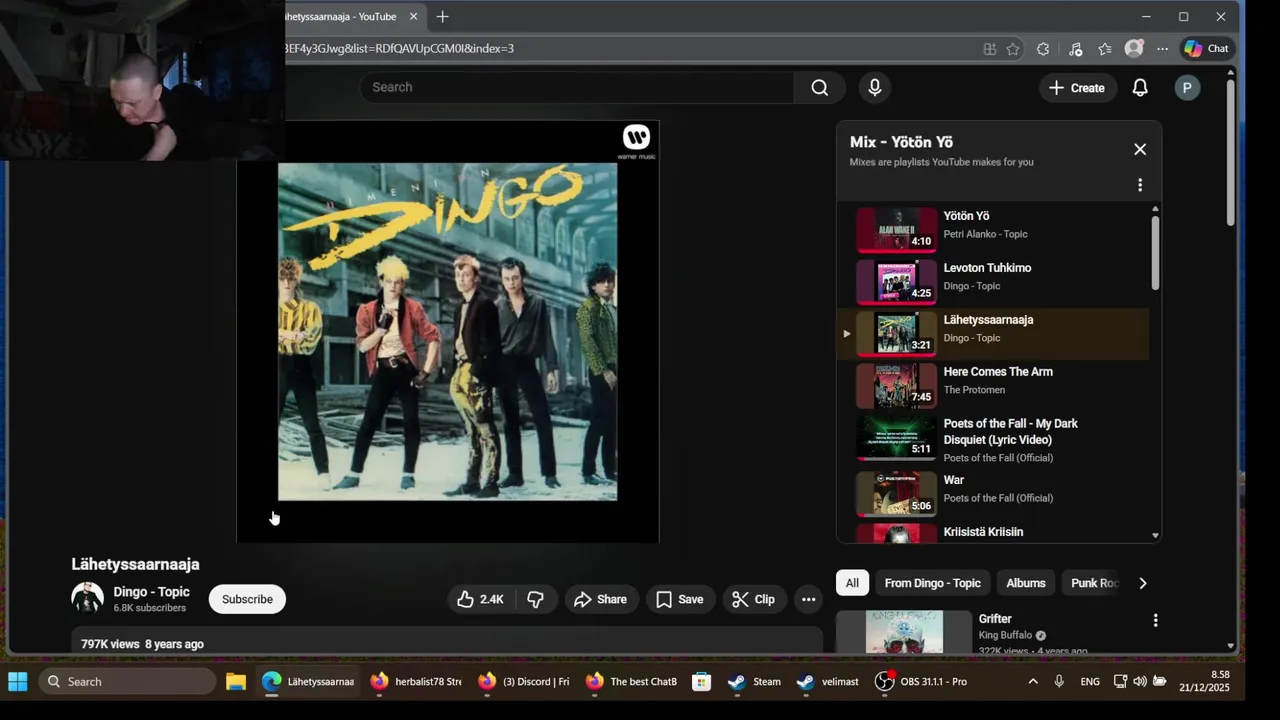Create a Clip from the video
1280x720 pixels.
pos(754,599)
